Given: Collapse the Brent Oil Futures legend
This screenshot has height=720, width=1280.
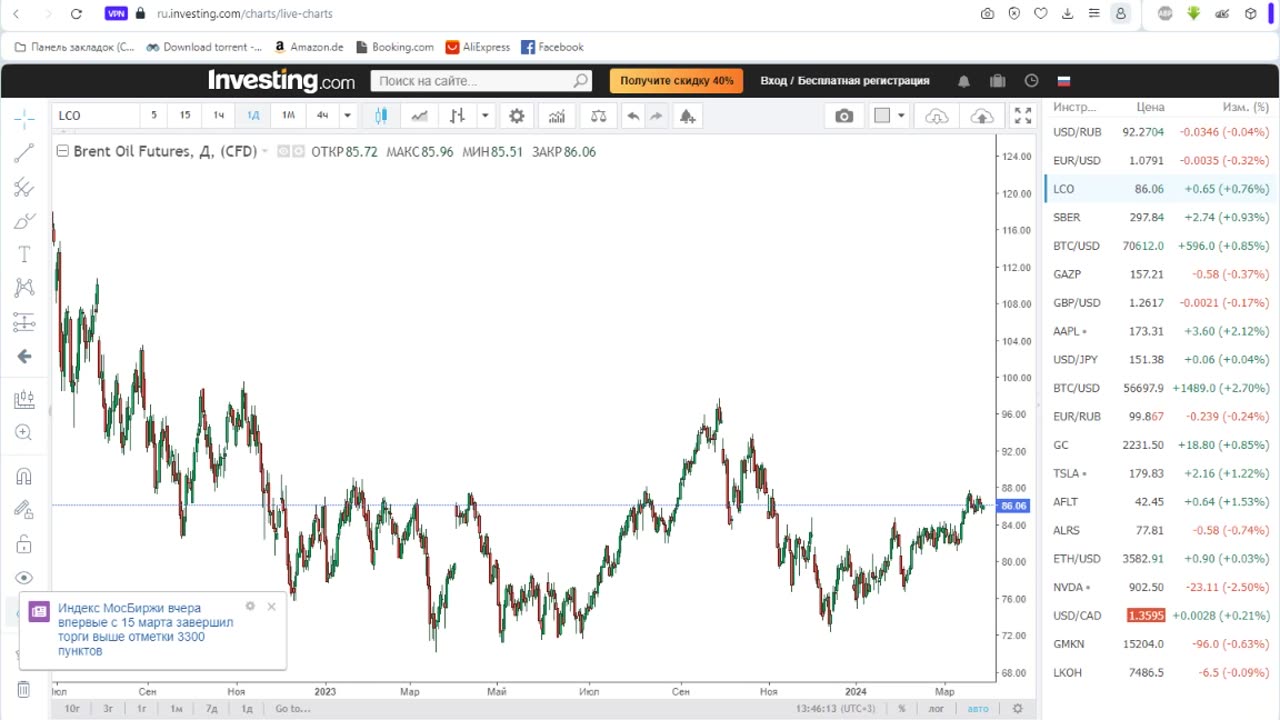Looking at the screenshot, I should pyautogui.click(x=62, y=151).
